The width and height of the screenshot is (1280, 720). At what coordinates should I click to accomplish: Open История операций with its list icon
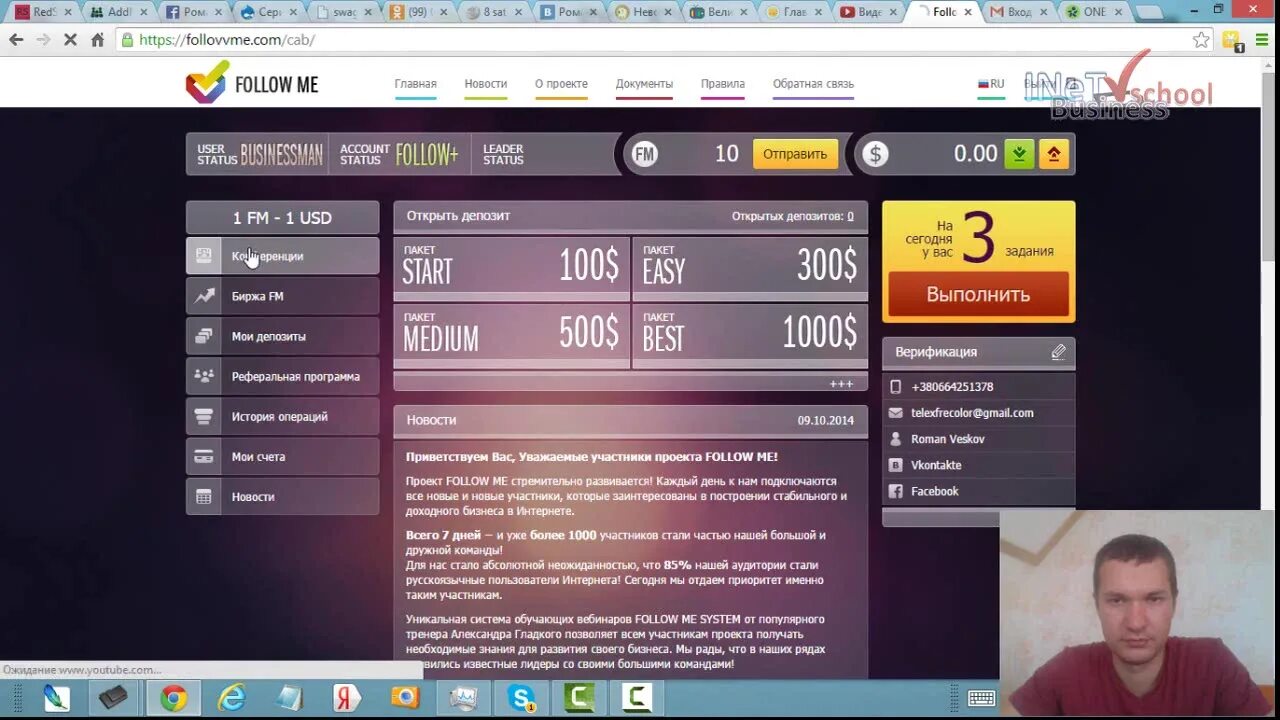(203, 416)
